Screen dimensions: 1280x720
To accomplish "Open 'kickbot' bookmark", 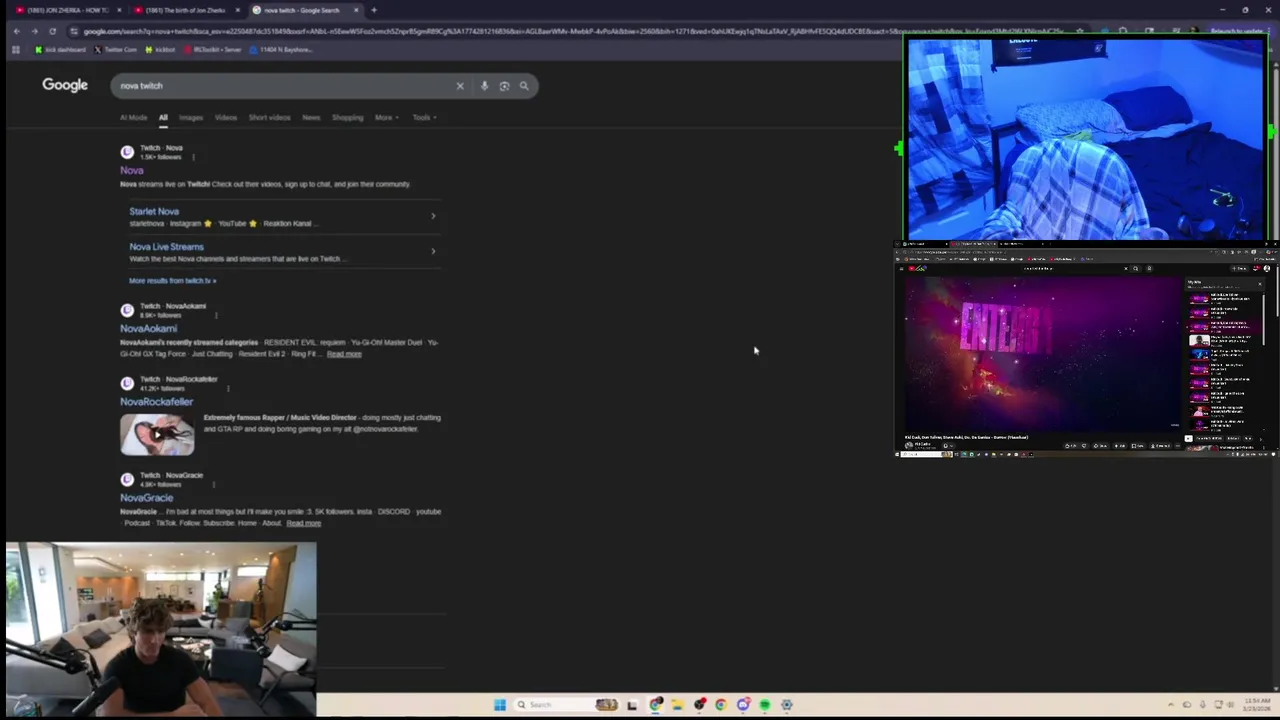I will (160, 49).
